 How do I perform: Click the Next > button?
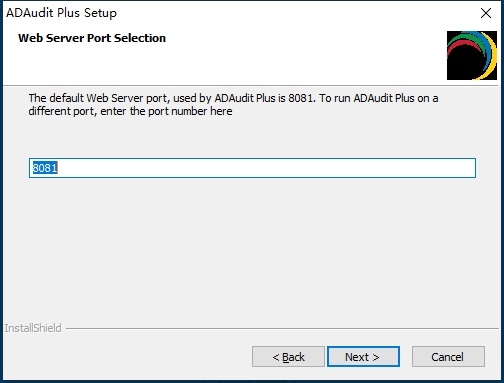363,357
